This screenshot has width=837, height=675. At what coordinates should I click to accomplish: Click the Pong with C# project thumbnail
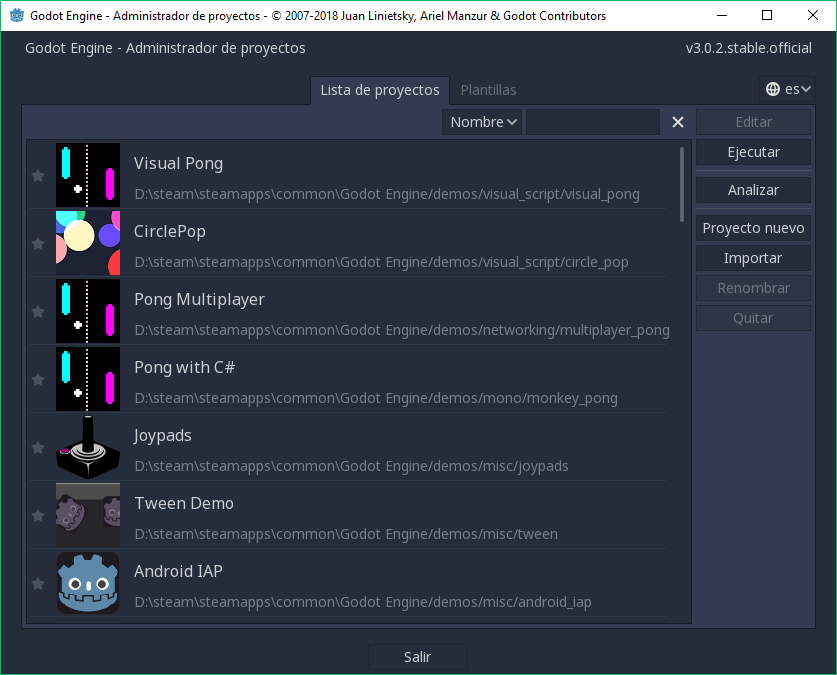click(88, 379)
